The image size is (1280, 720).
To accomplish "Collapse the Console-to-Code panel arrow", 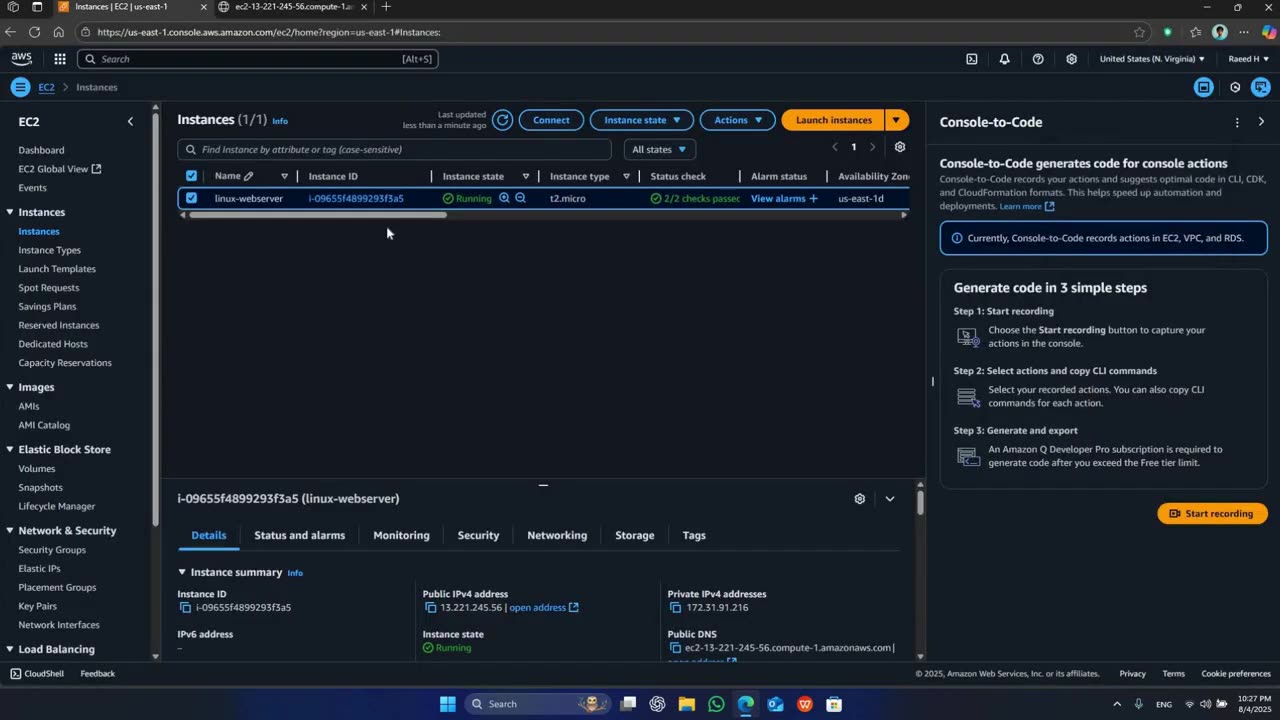I will point(1261,122).
